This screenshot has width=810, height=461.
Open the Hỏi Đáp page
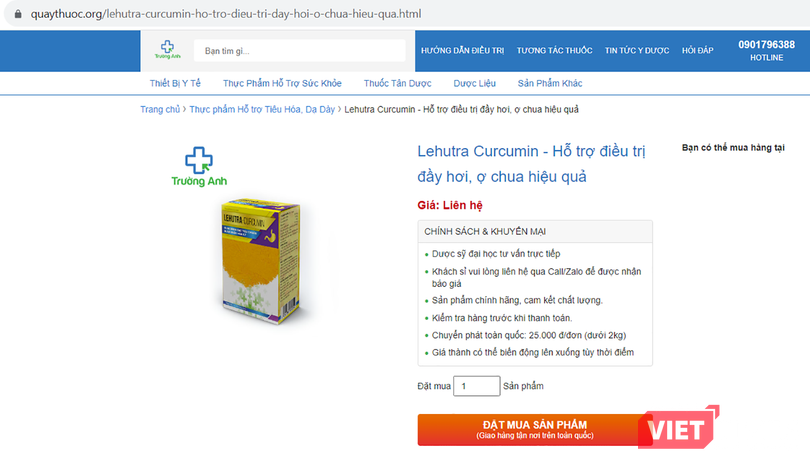[x=696, y=50]
